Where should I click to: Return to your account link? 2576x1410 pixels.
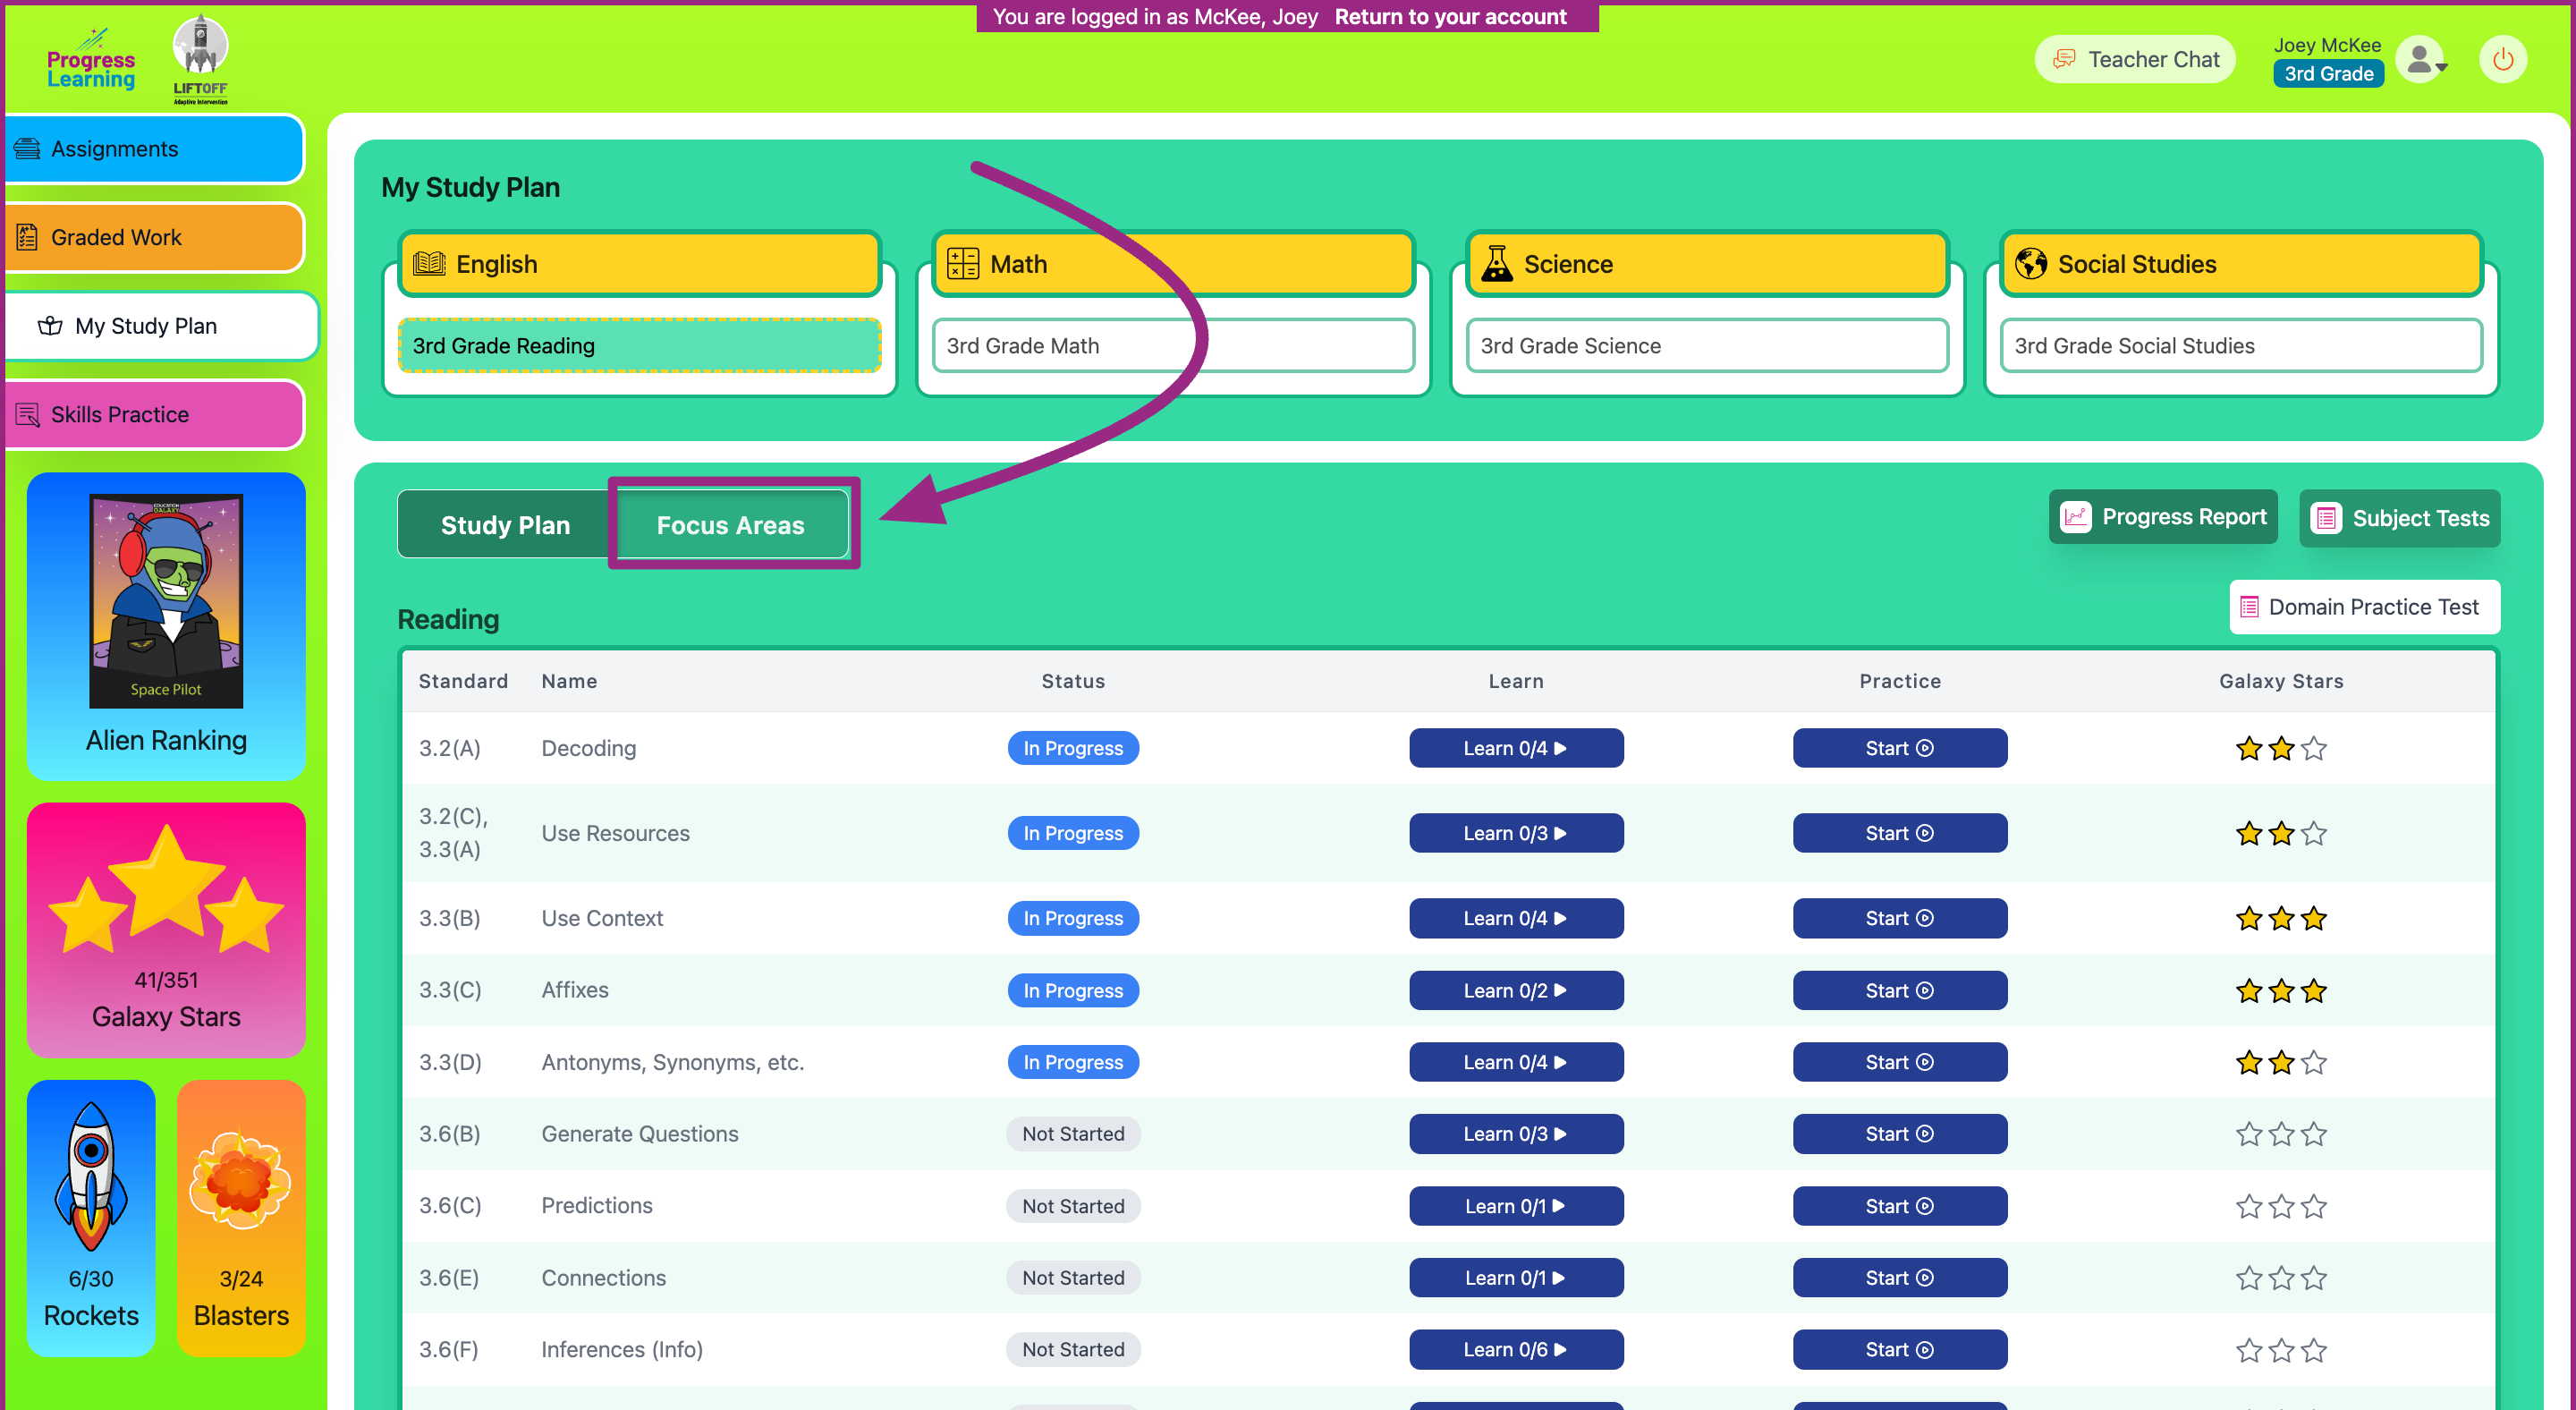click(x=1449, y=17)
